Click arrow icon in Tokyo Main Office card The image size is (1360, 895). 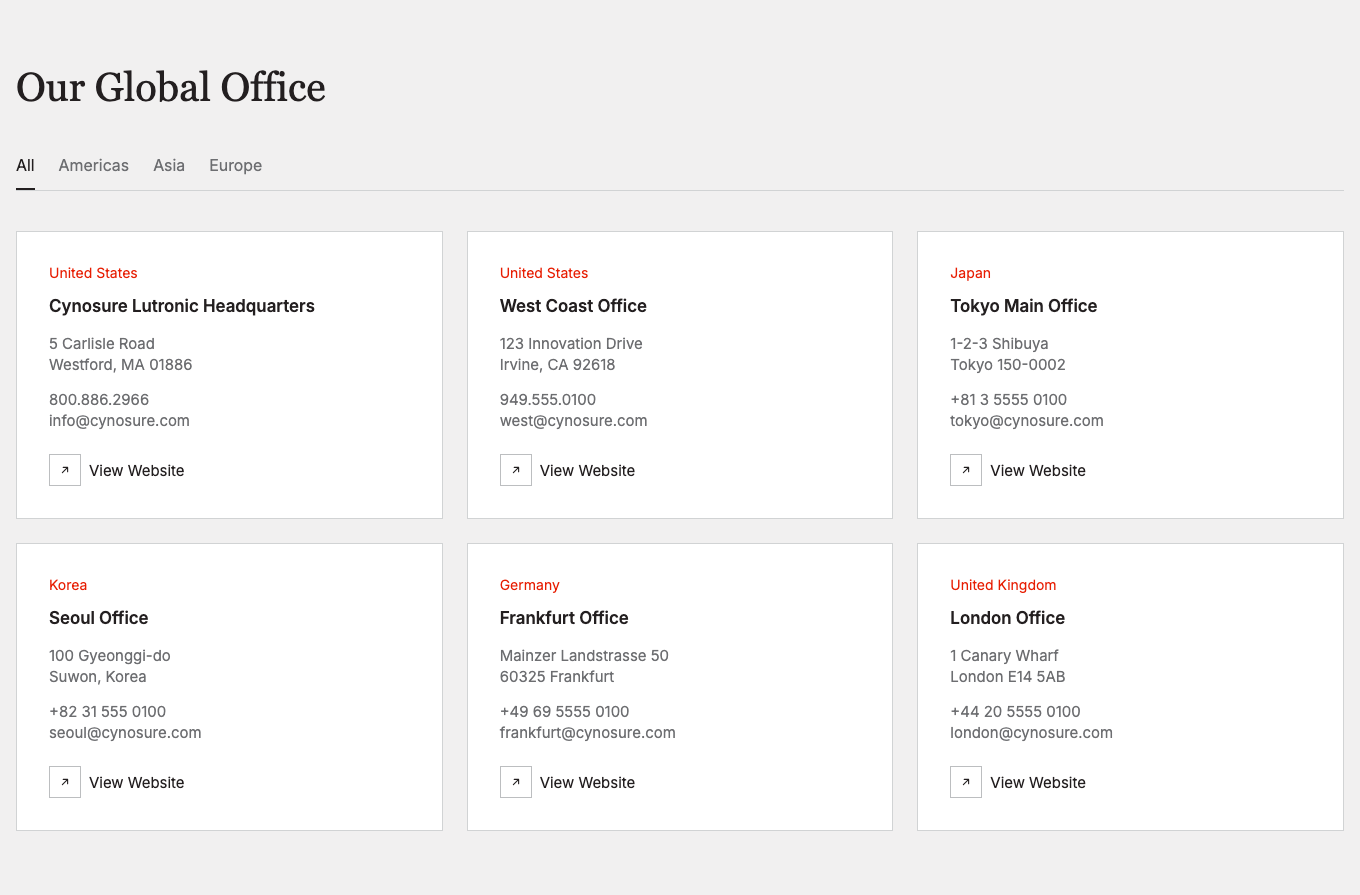pos(966,470)
